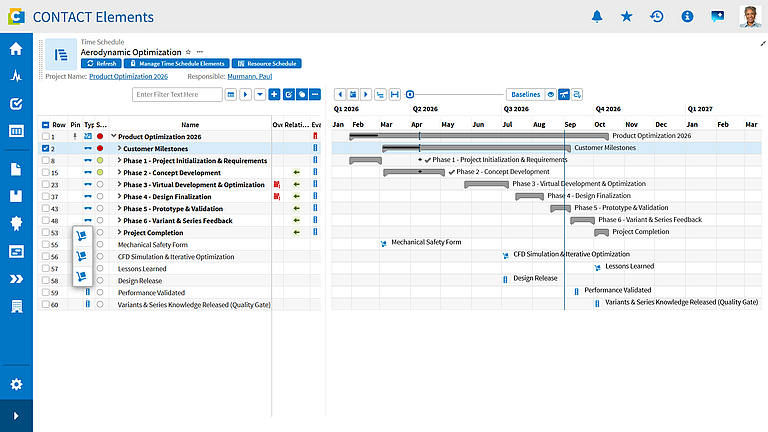Image resolution: width=768 pixels, height=432 pixels.
Task: Jump to today calendar icon in Gantt toolbar
Action: [x=353, y=95]
